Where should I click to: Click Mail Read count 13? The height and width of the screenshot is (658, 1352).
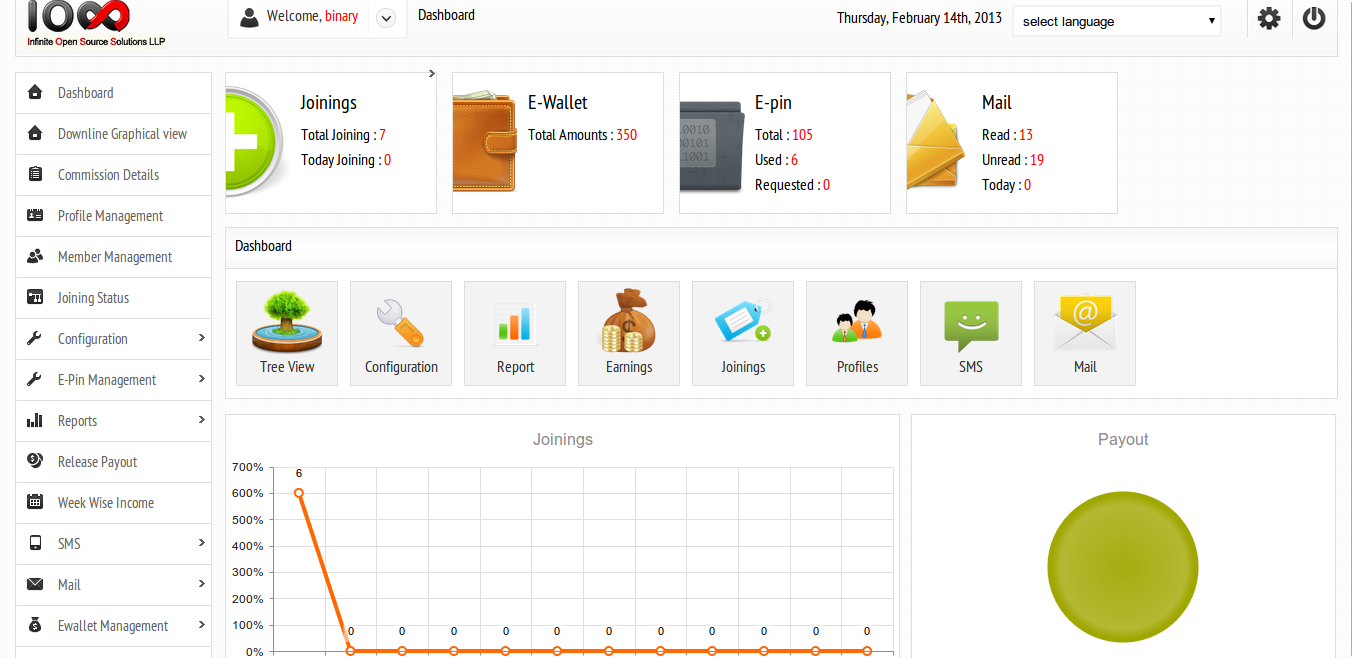coord(1026,135)
